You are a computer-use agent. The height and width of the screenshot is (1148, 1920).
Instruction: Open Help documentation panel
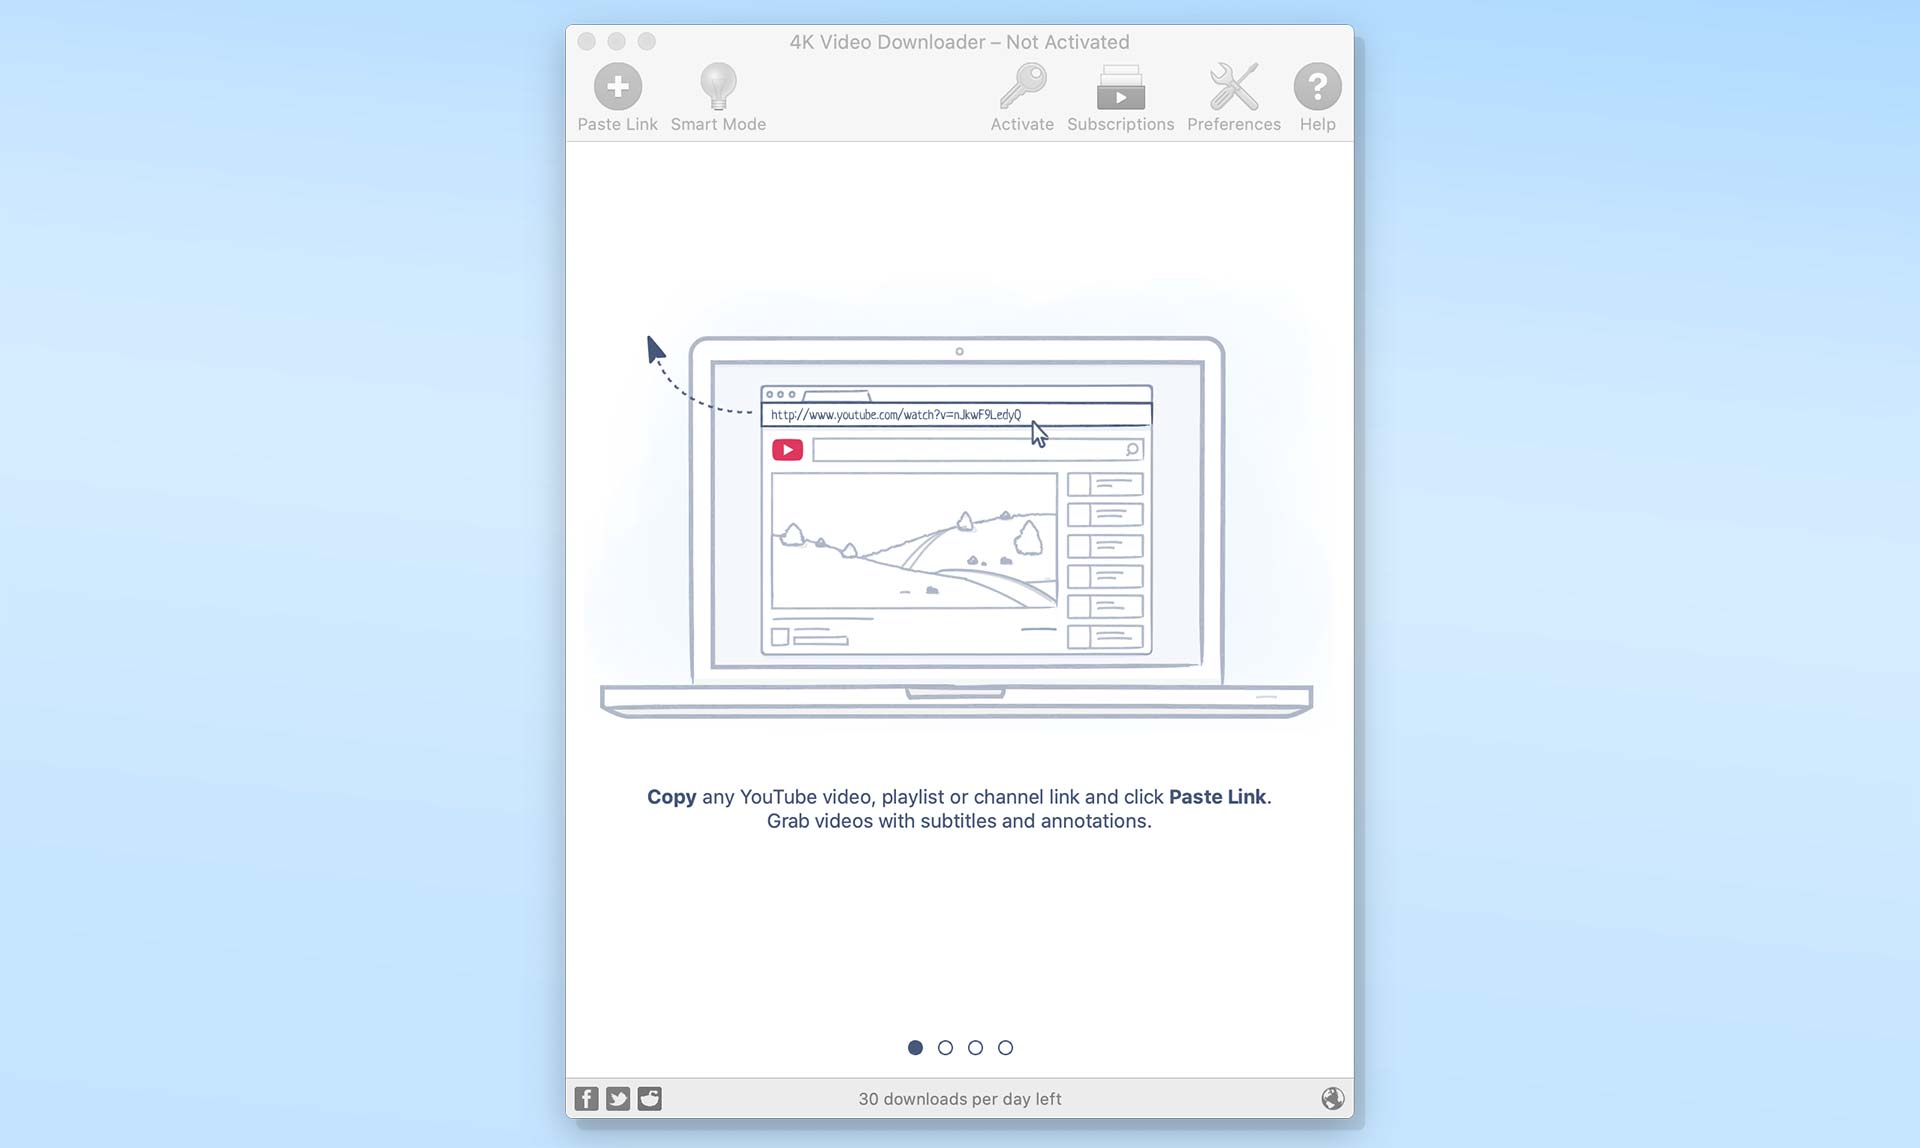tap(1316, 86)
